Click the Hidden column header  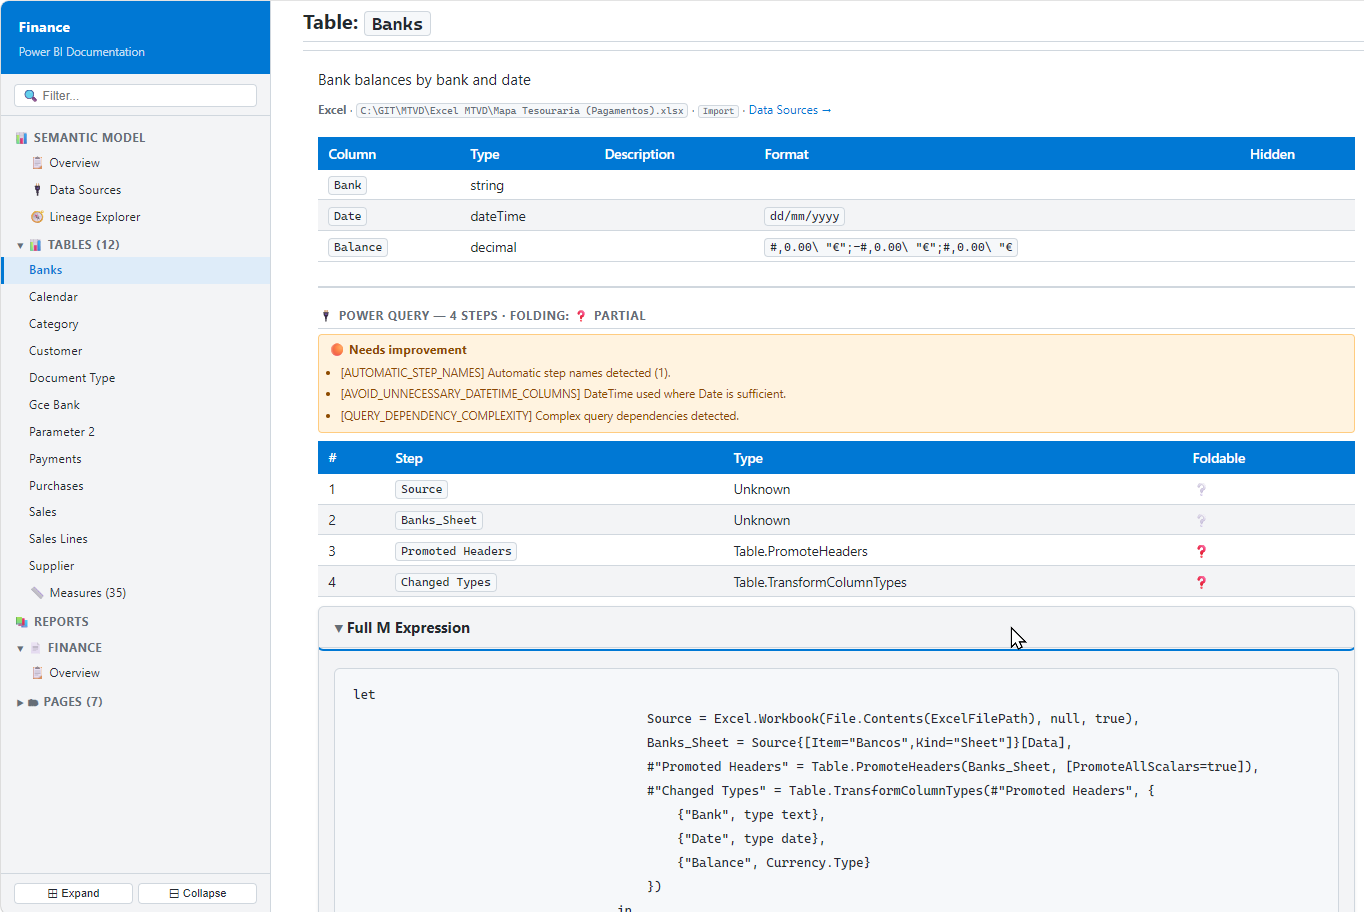coord(1272,154)
